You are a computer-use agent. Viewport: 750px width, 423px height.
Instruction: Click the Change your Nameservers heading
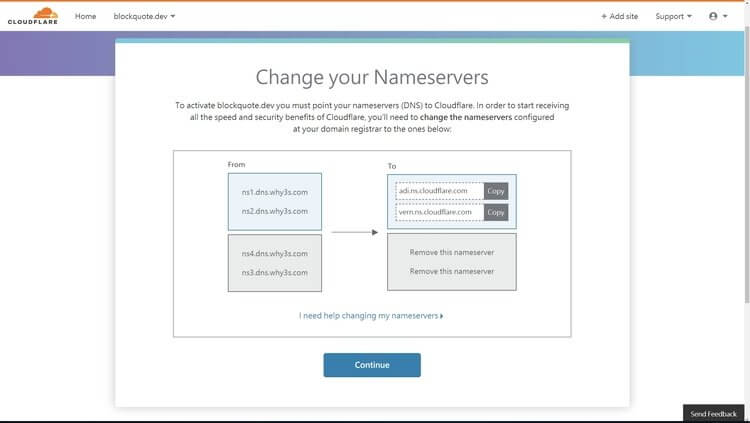click(372, 78)
